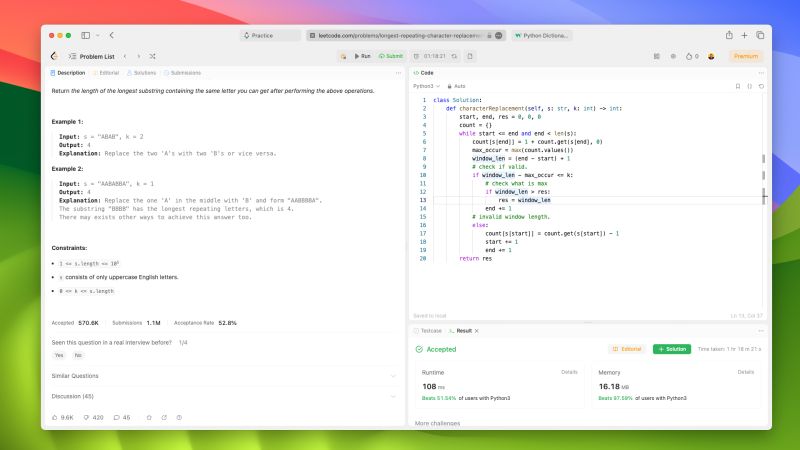Viewport: 800px width, 450px height.
Task: Open the help question-mark icon
Action: 179,417
